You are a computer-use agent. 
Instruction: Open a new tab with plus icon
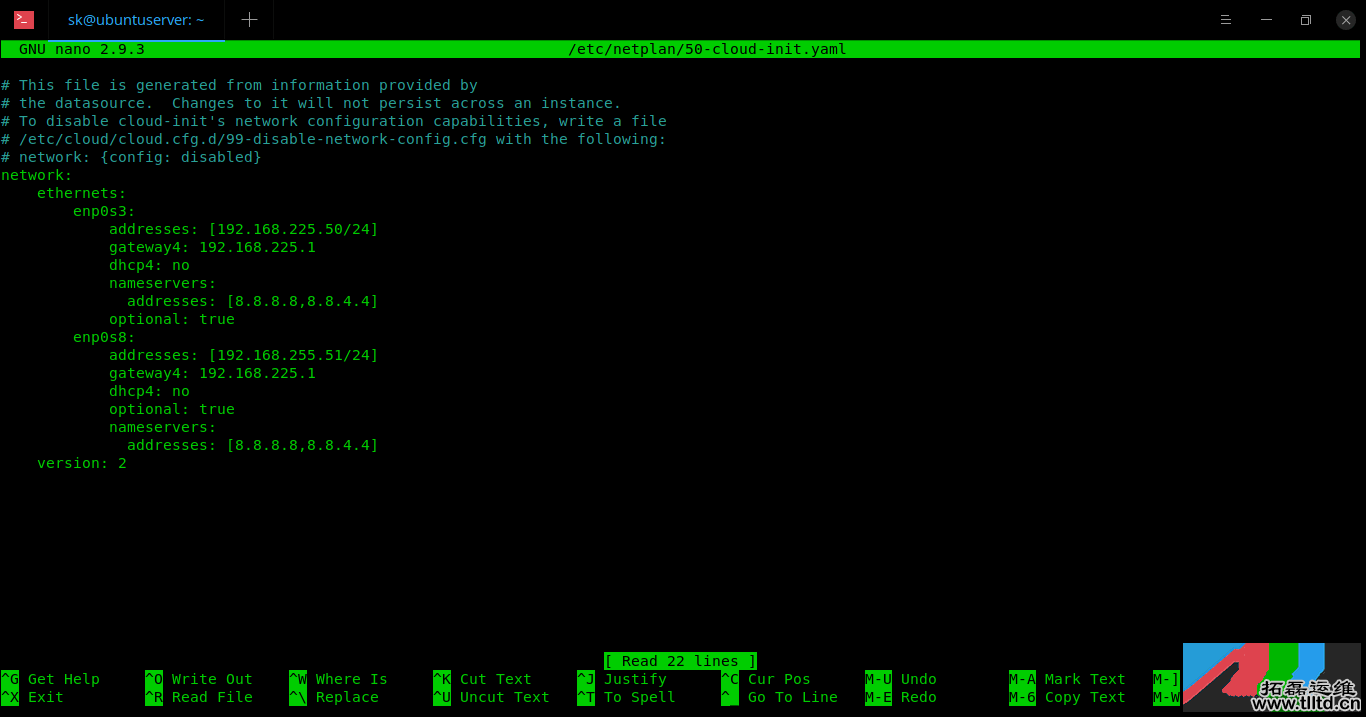(249, 20)
